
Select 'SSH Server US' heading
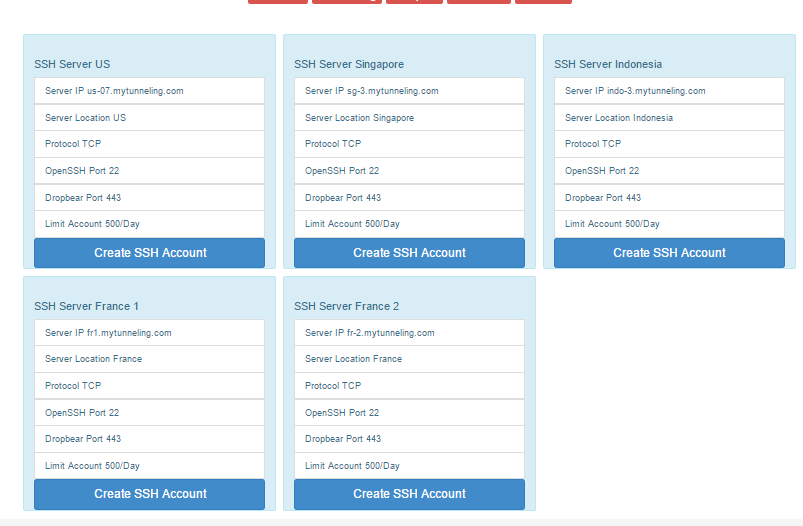click(72, 64)
